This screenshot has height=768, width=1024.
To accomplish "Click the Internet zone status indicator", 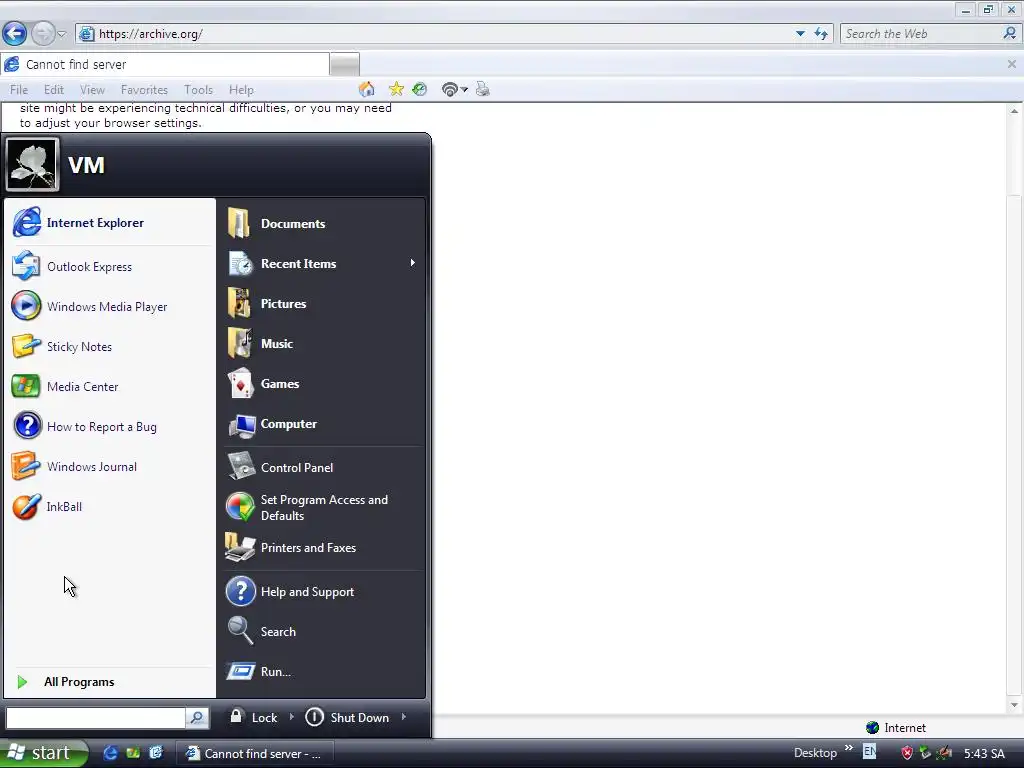I will 895,728.
